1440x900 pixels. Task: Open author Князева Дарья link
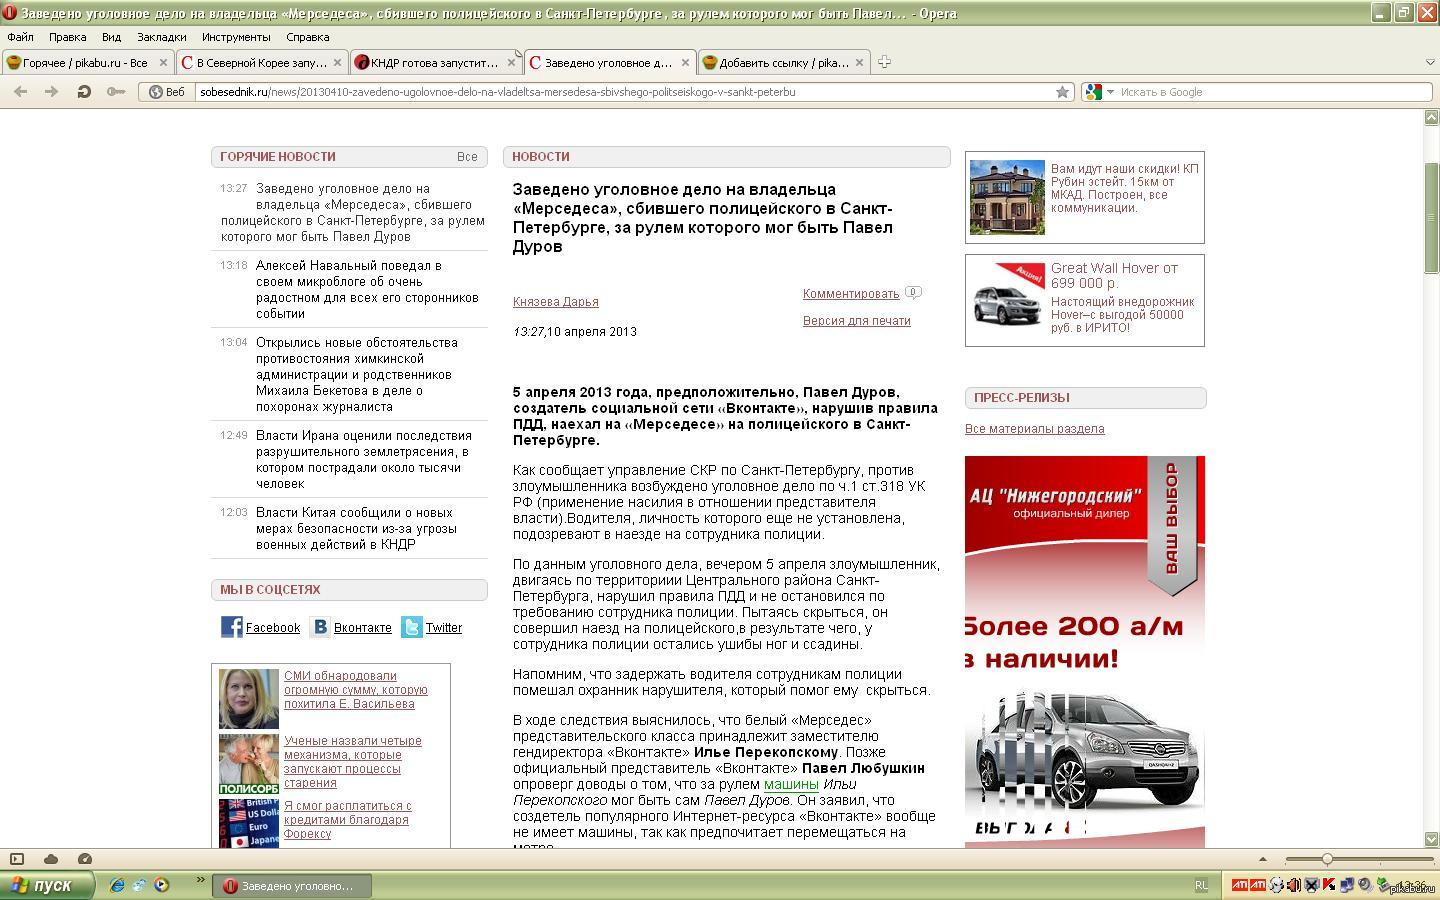click(x=556, y=302)
